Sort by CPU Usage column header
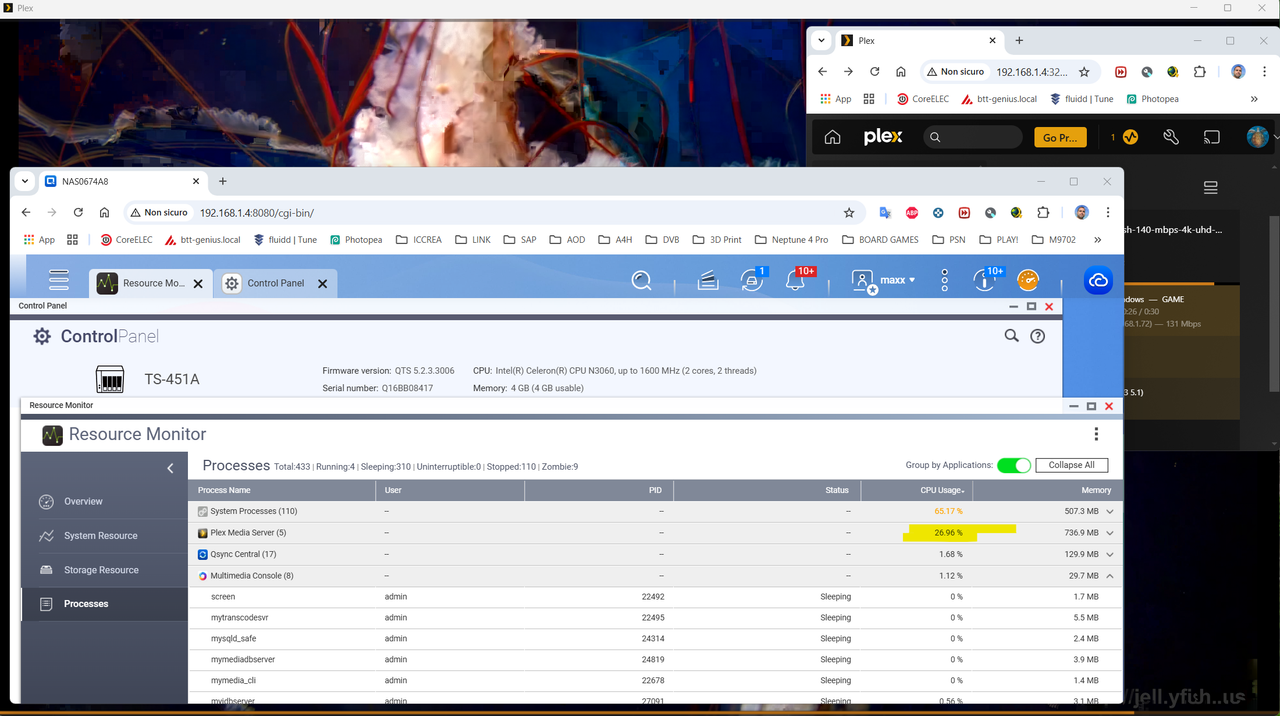1280x716 pixels. 916,490
